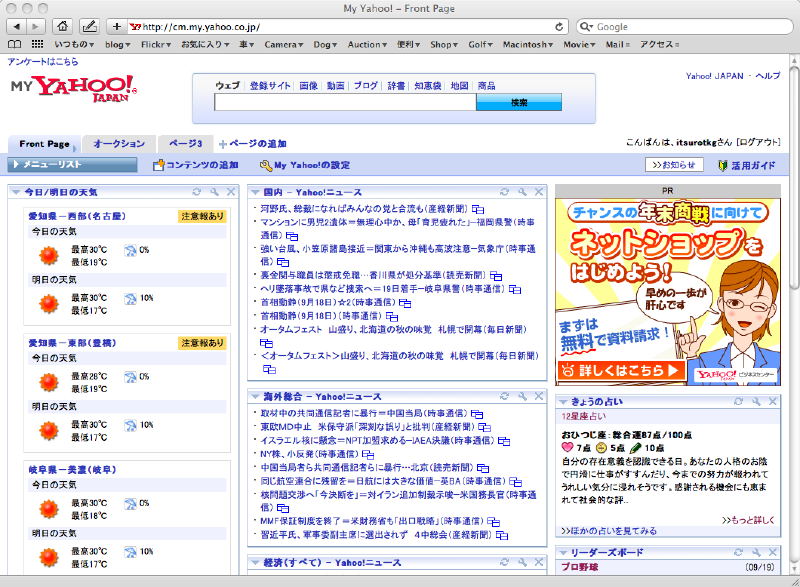Image resolution: width=800 pixels, height=587 pixels.
Task: Click the blue 検索 search button
Action: click(519, 103)
